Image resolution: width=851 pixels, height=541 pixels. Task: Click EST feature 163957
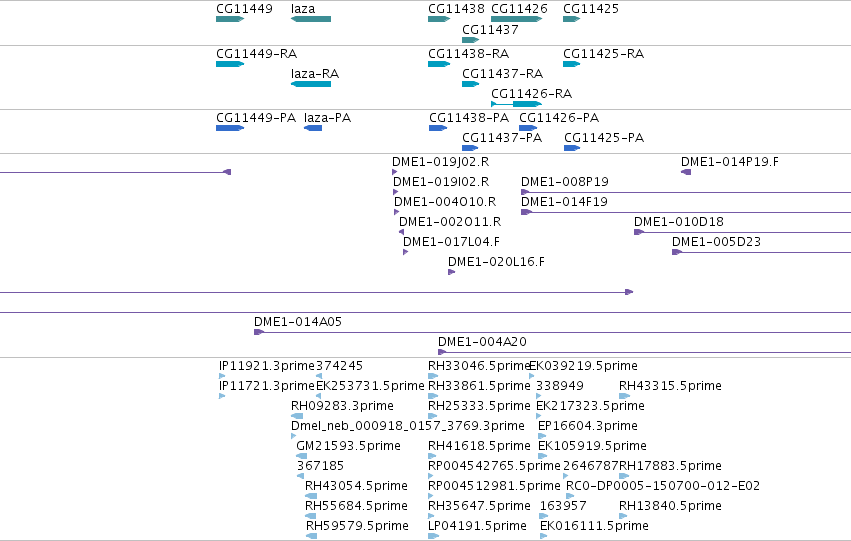pyautogui.click(x=563, y=506)
